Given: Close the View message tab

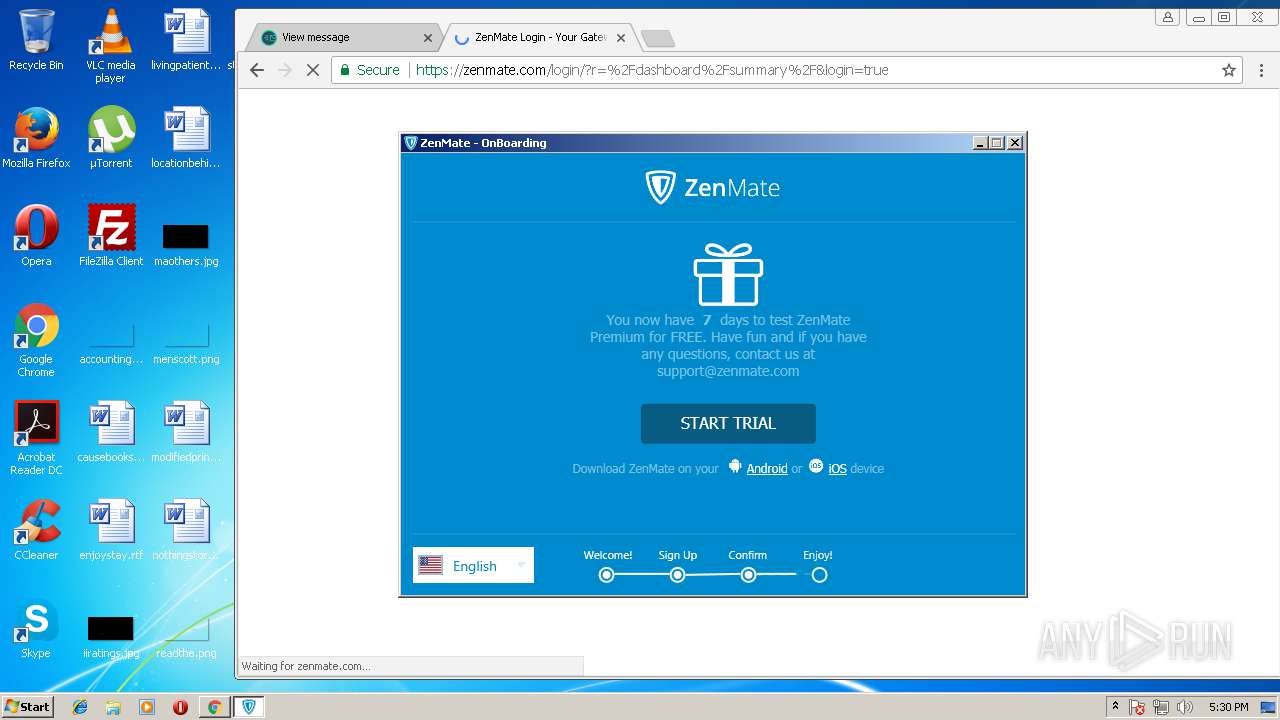Looking at the screenshot, I should click(x=428, y=38).
